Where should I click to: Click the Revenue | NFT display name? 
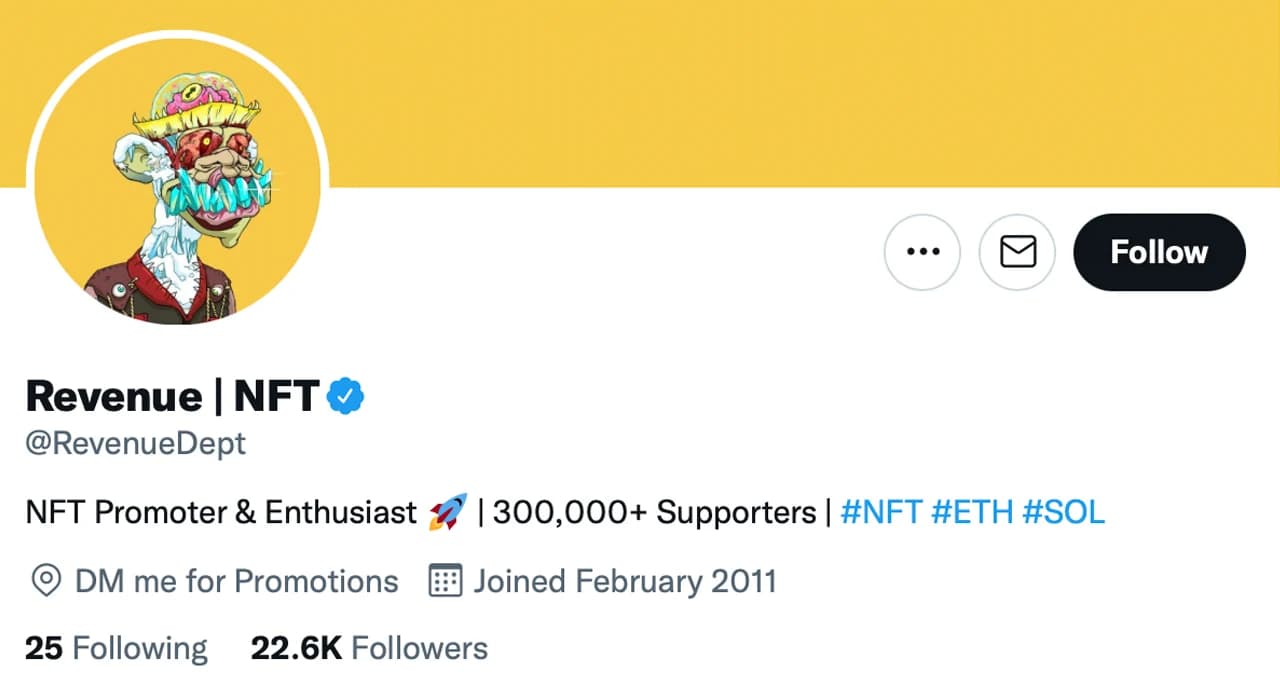[172, 397]
